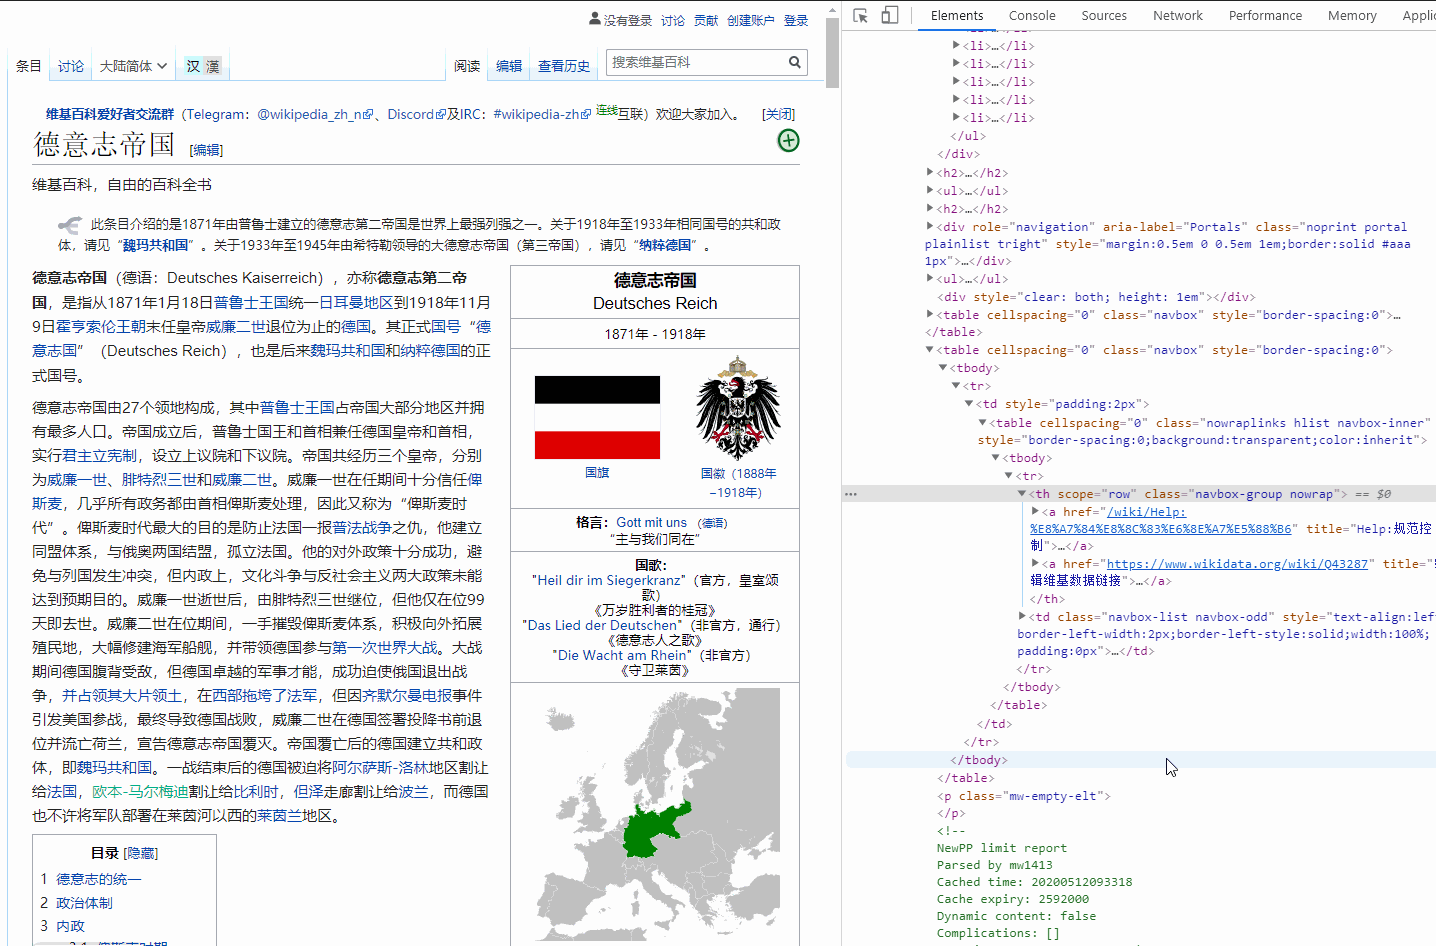
Task: Expand the div role="navigation" Portals node
Action: point(930,227)
